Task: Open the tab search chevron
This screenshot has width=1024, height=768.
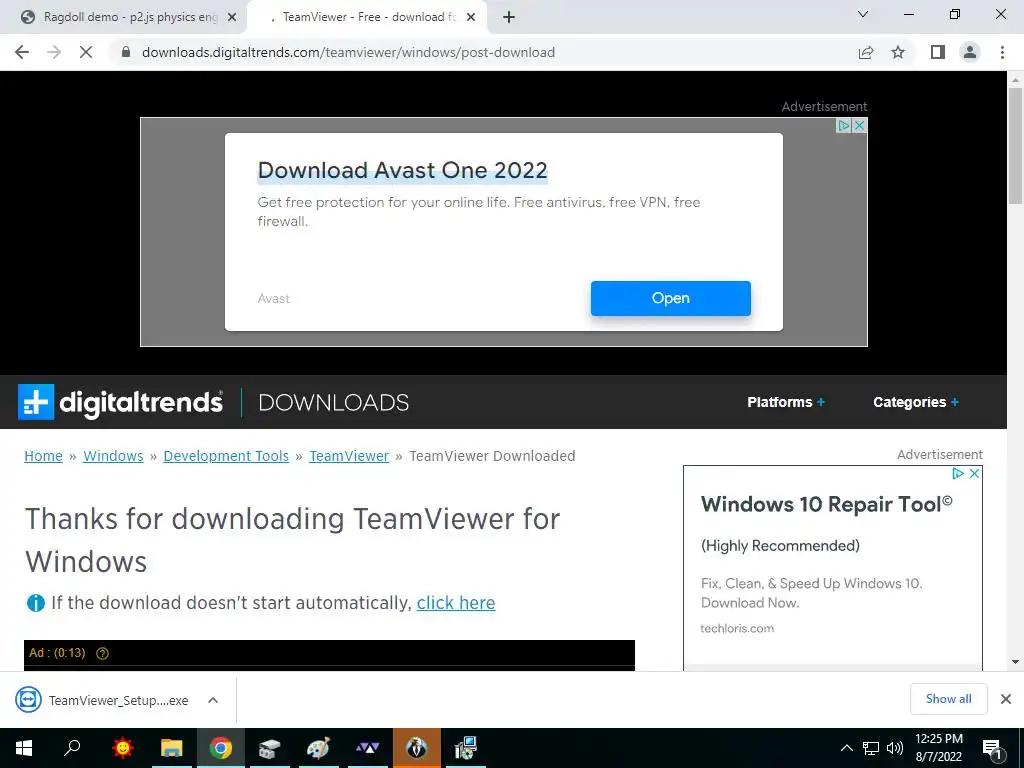Action: coord(863,14)
